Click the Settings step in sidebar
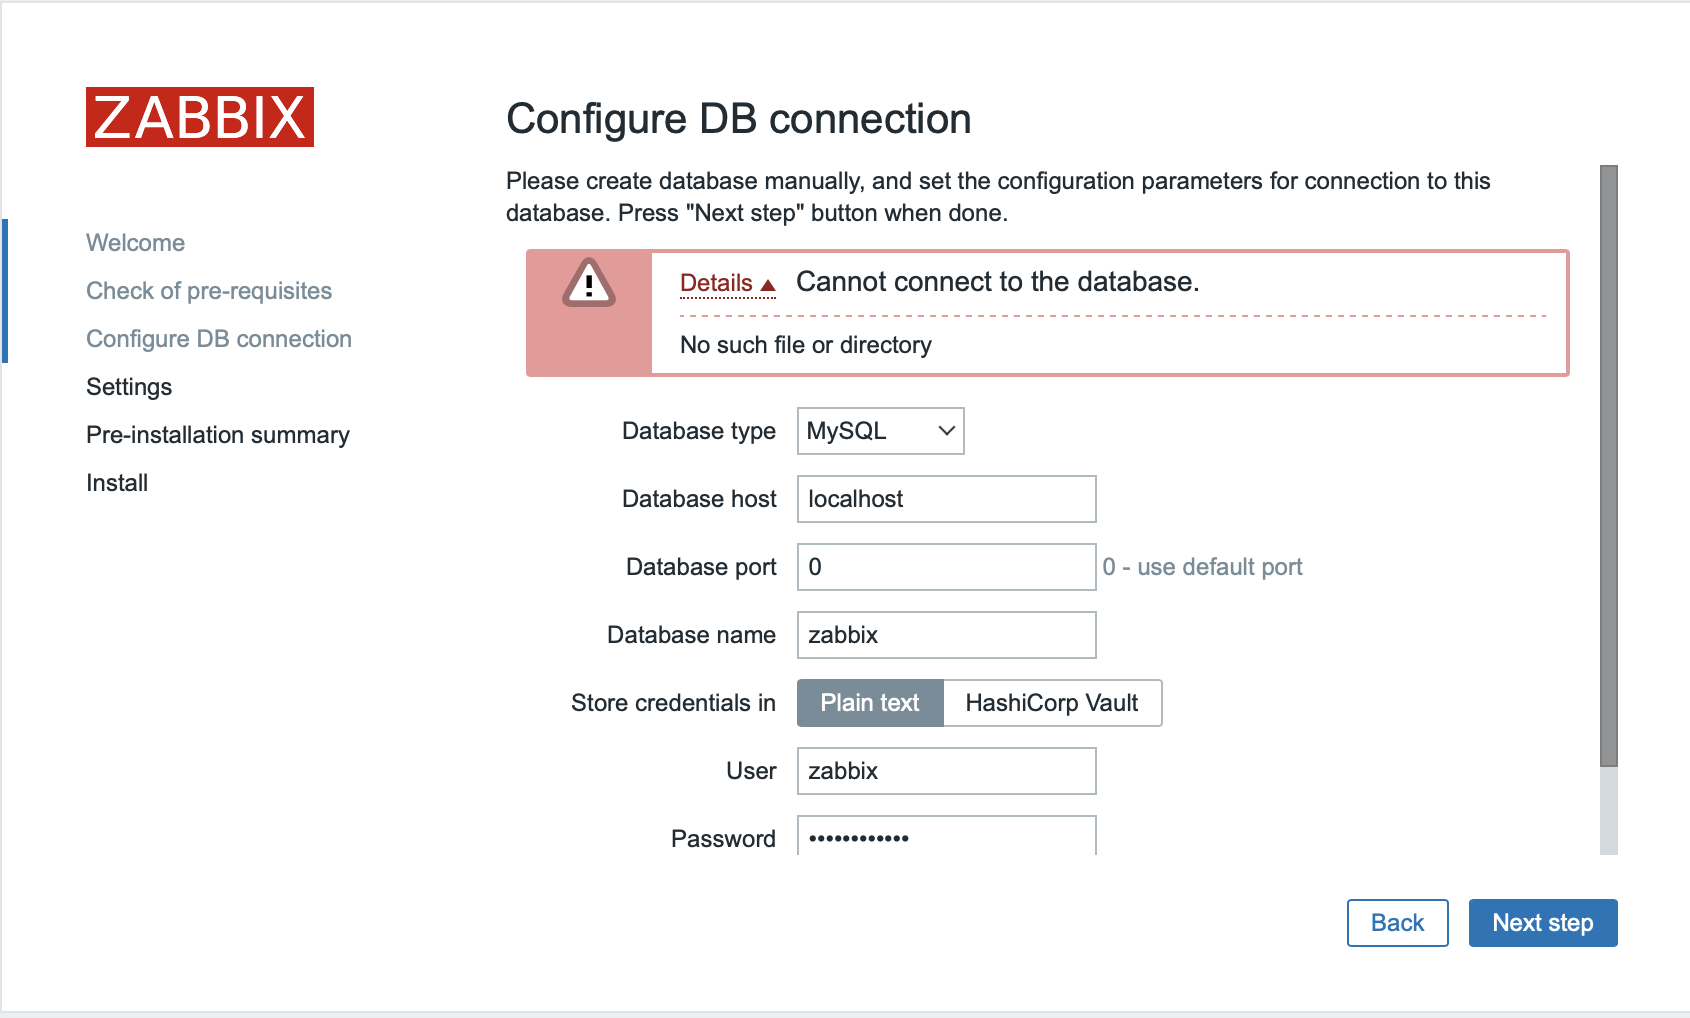 (129, 387)
